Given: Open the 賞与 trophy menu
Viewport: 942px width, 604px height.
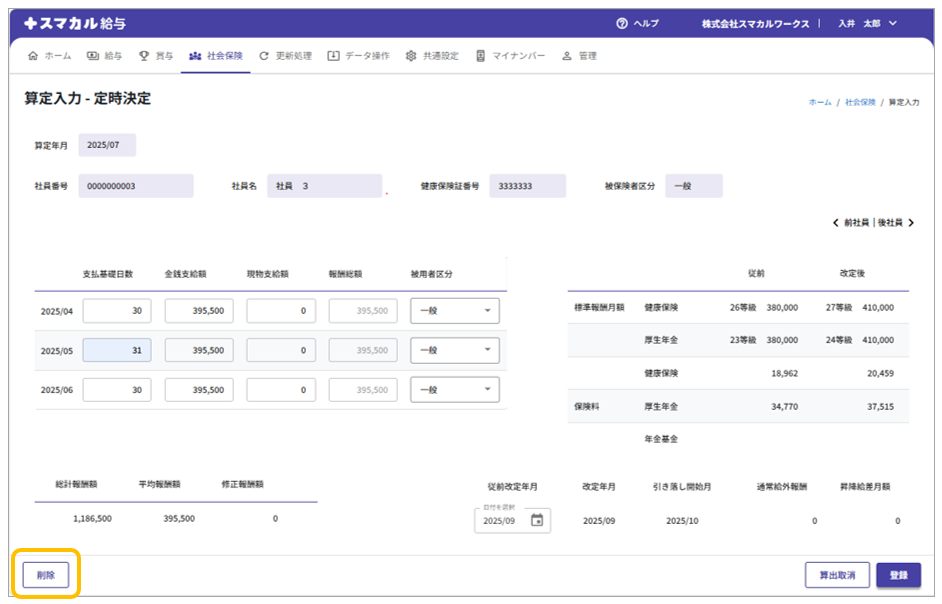Looking at the screenshot, I should click(155, 56).
